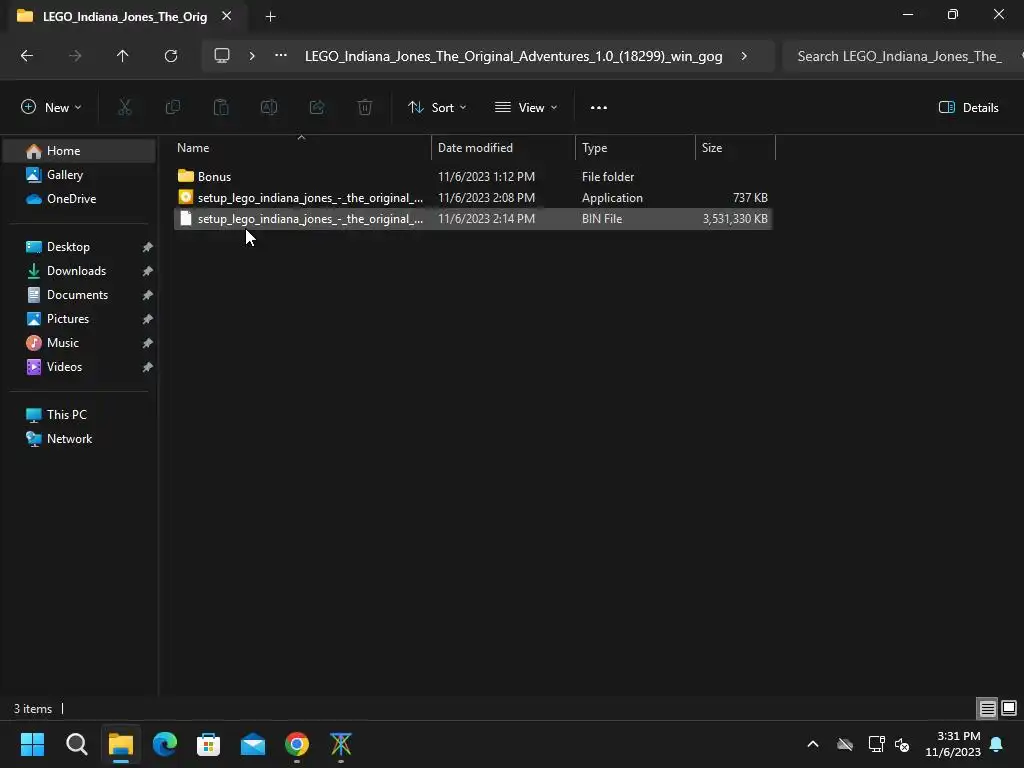Screen dimensions: 1024x768
Task: Select the LEGO_Indiana_Jones_The_Orig tab
Action: click(x=124, y=16)
